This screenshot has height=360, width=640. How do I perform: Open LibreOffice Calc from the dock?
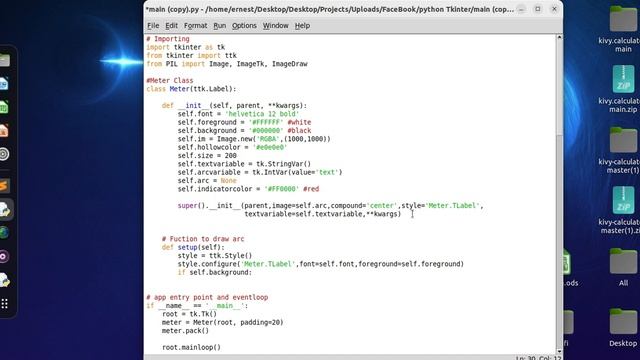click(4, 107)
